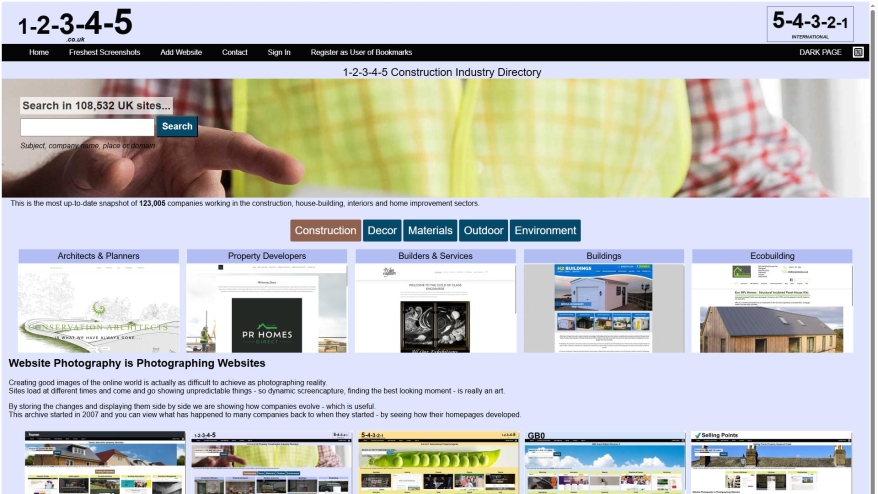This screenshot has width=878, height=494.
Task: Open the Outdoor category tab
Action: (x=483, y=231)
